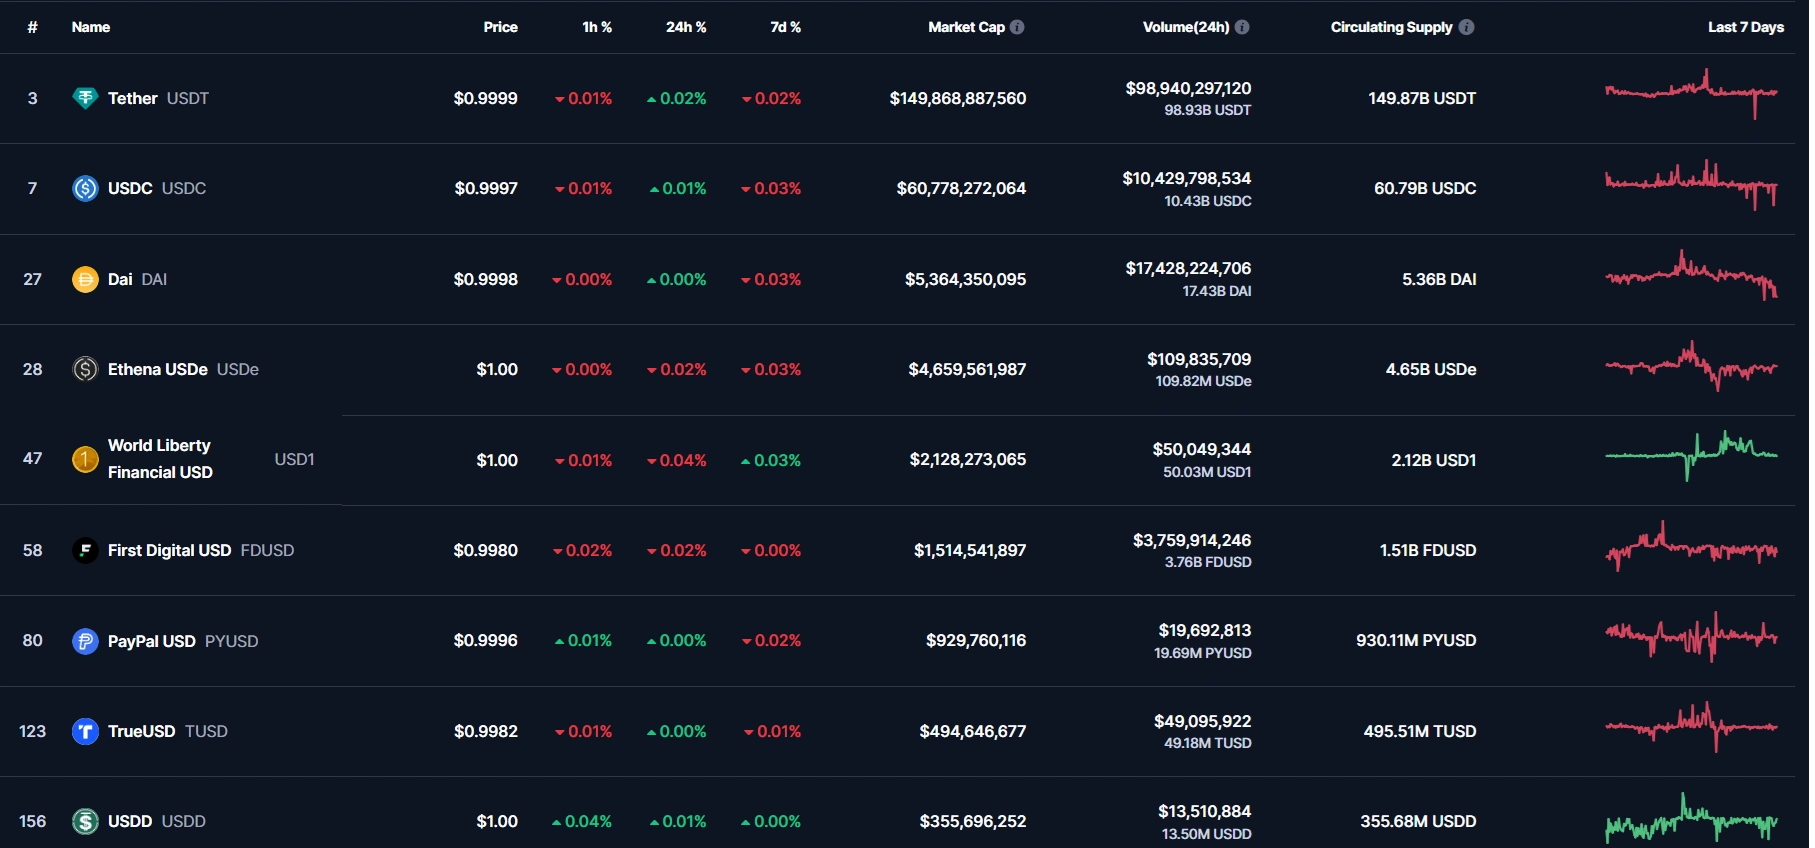Screen dimensions: 1815x848
Task: Open the TrueUSD name link
Action: pos(141,731)
